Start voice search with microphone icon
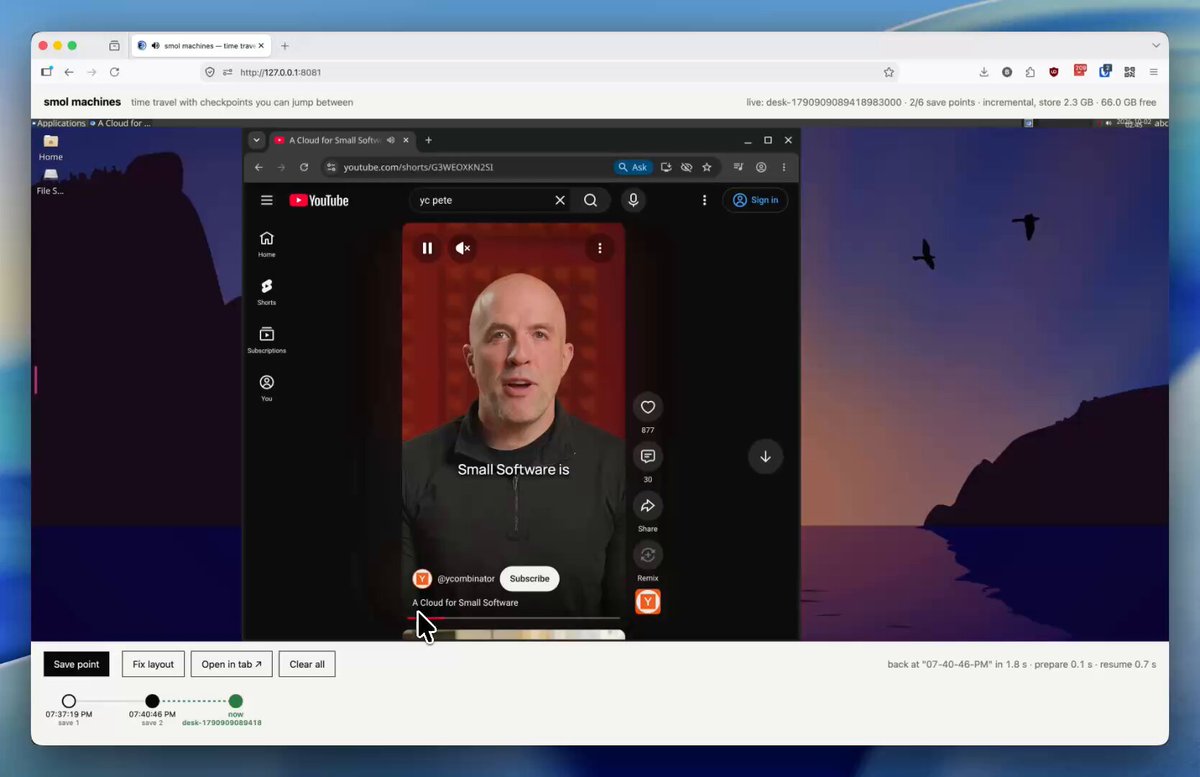 click(x=633, y=200)
